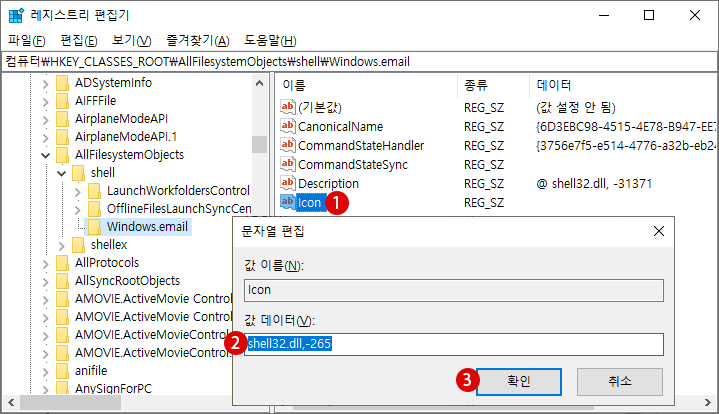
Task: Click the Windows.email folder icon
Action: point(94,226)
